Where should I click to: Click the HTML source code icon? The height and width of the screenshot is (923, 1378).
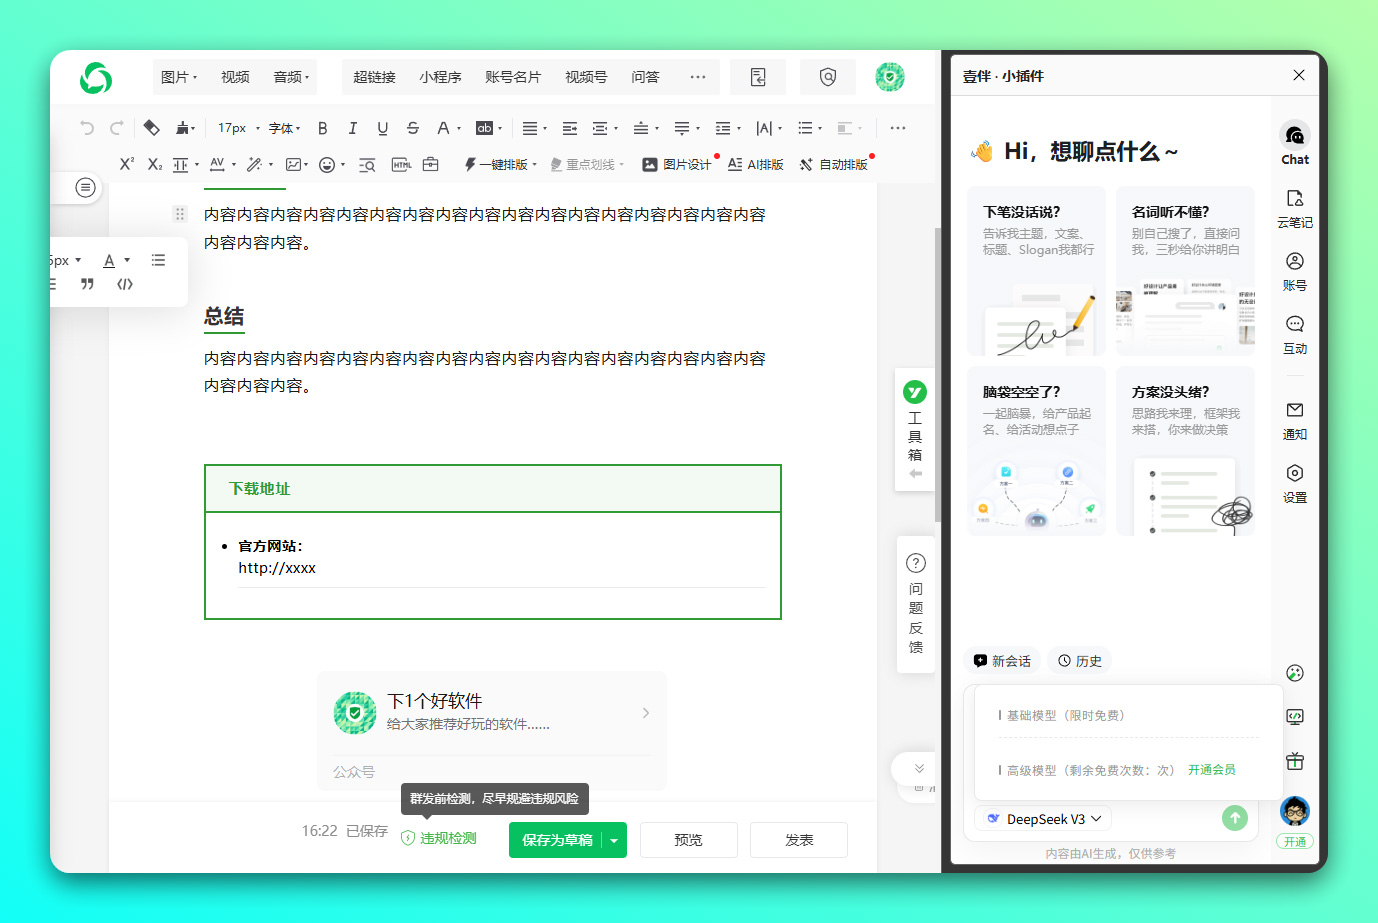[401, 165]
